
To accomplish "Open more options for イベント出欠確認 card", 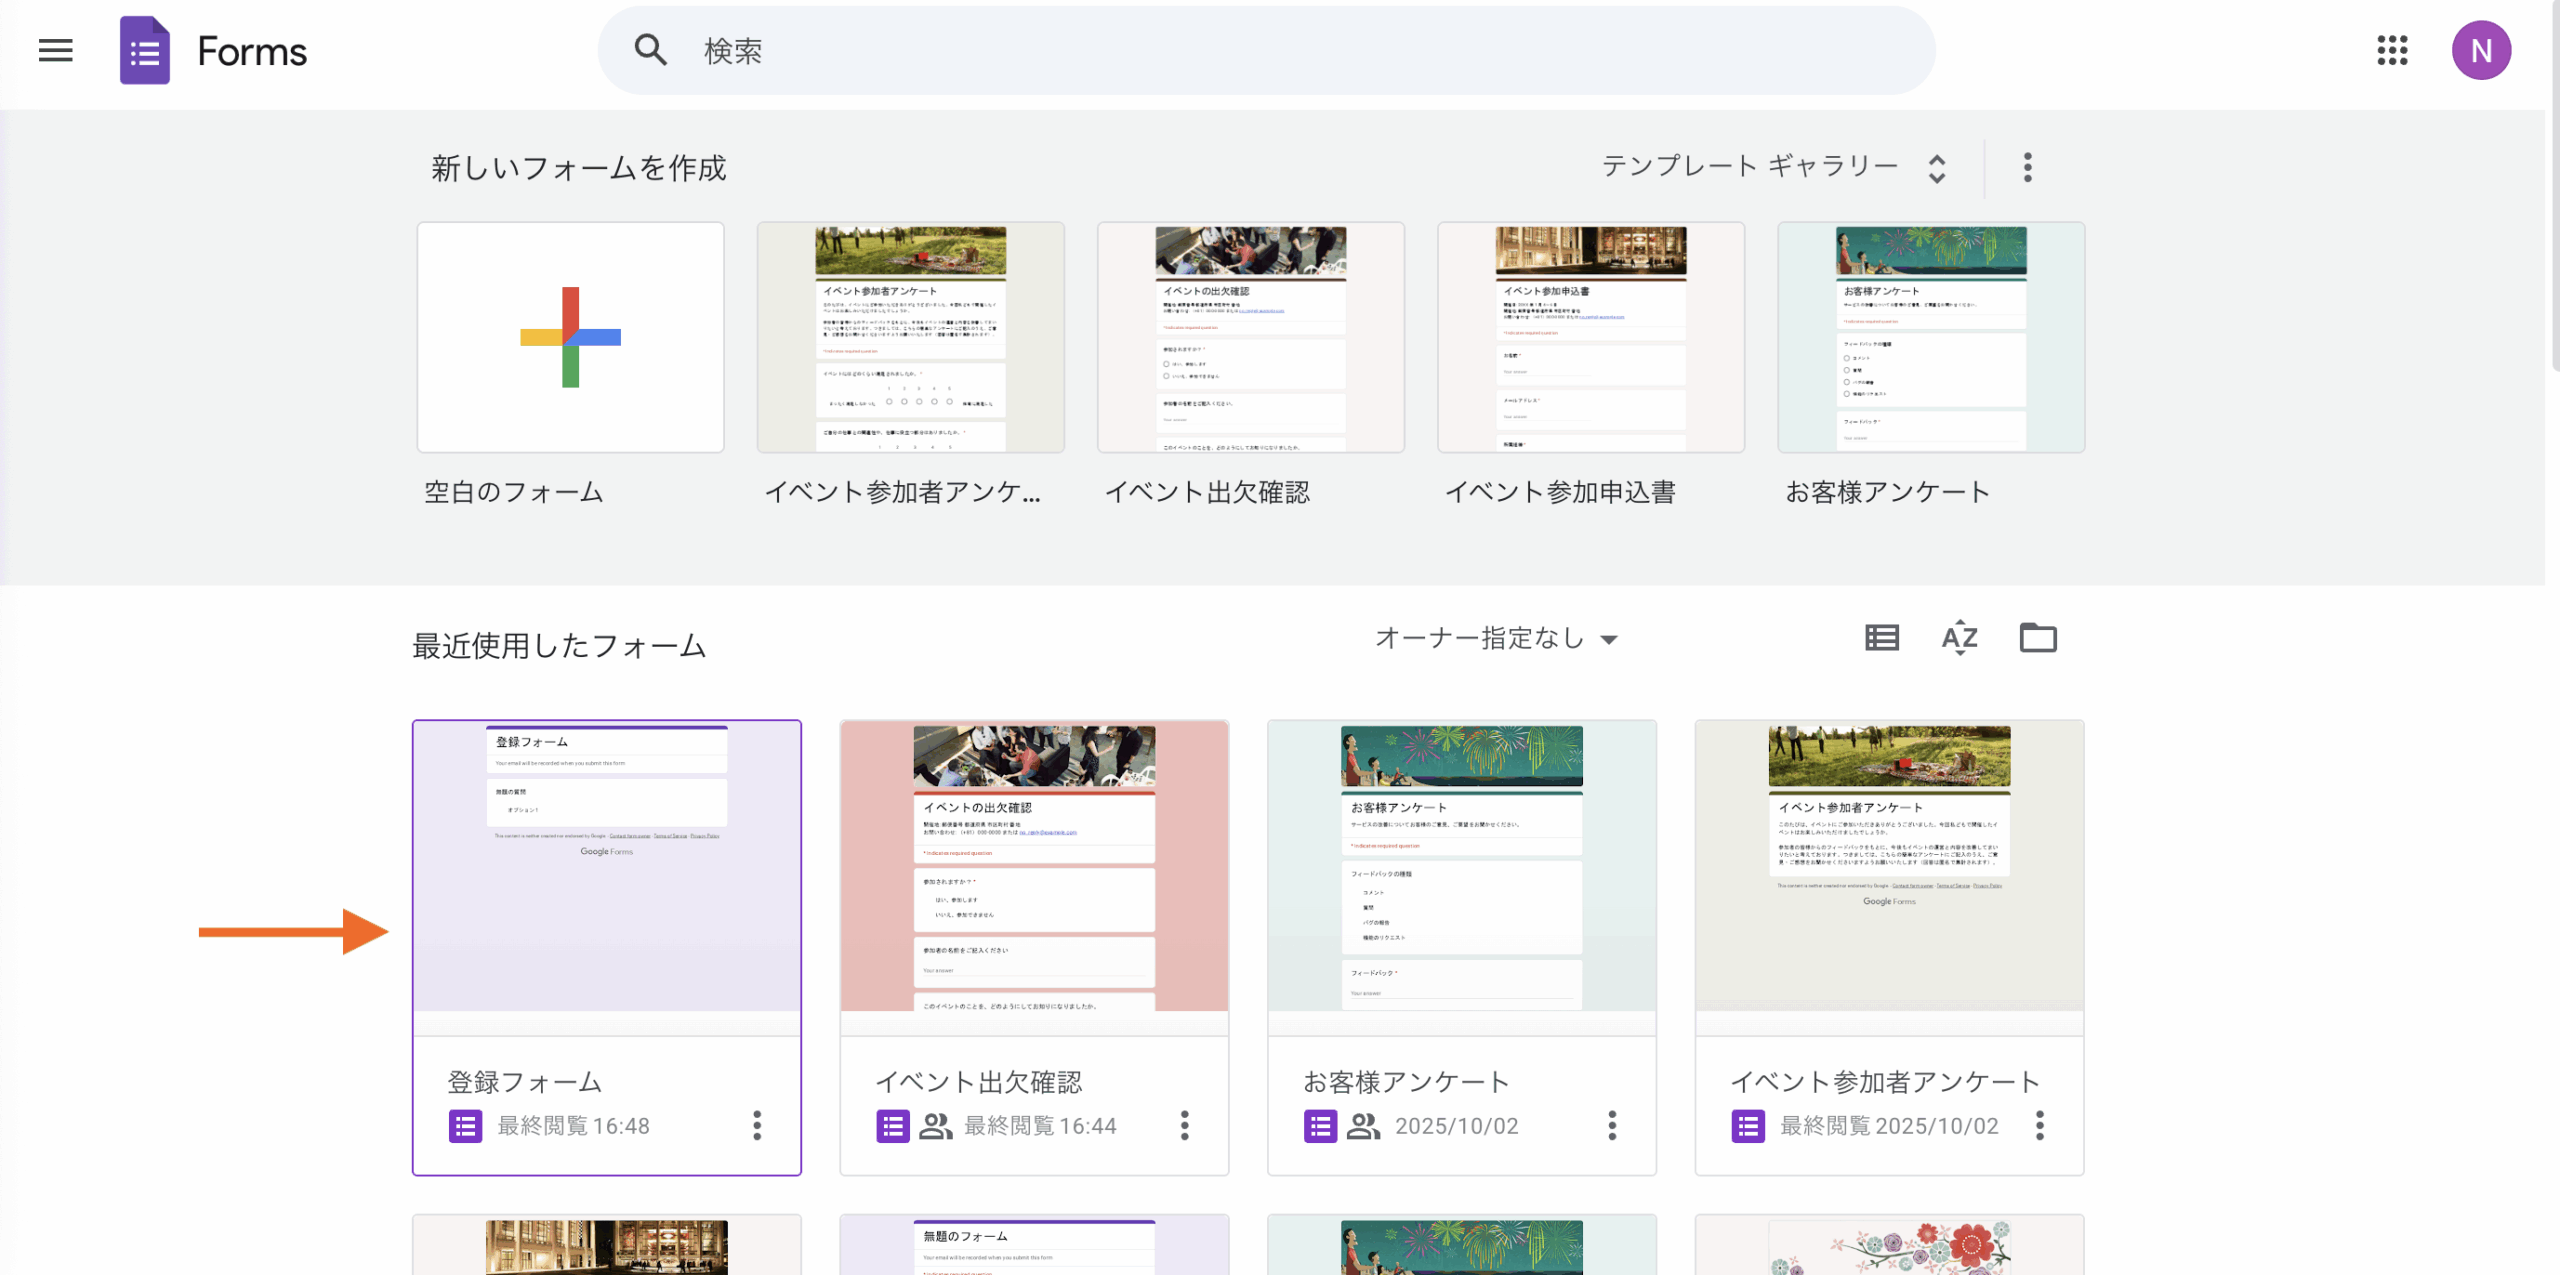I will (1184, 1125).
